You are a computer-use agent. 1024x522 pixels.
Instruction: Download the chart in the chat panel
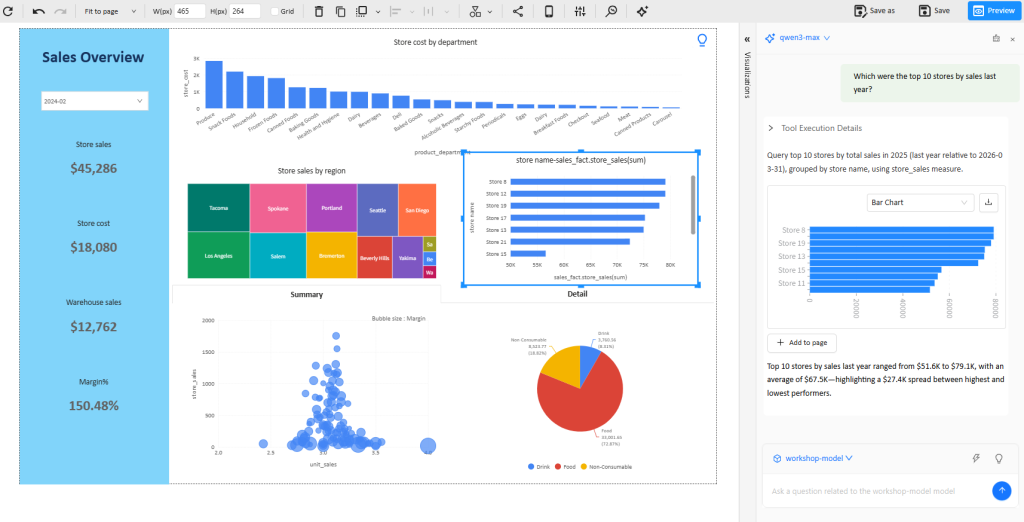(989, 203)
